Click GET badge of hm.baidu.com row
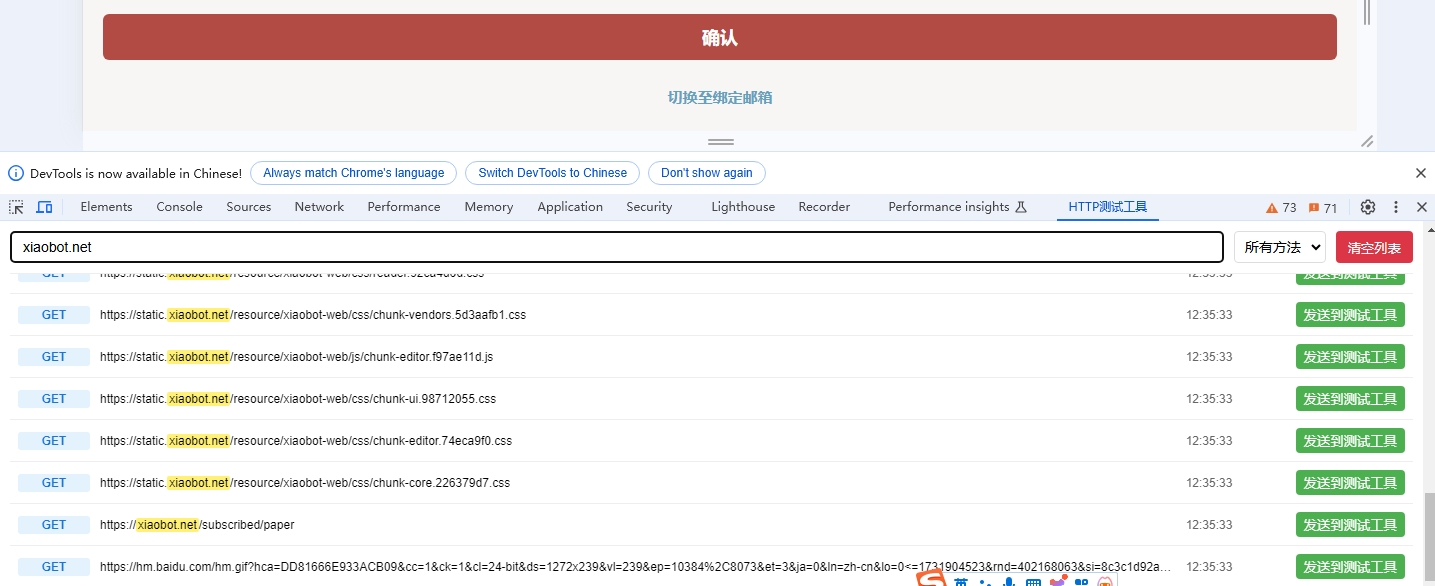The image size is (1435, 586). [54, 567]
